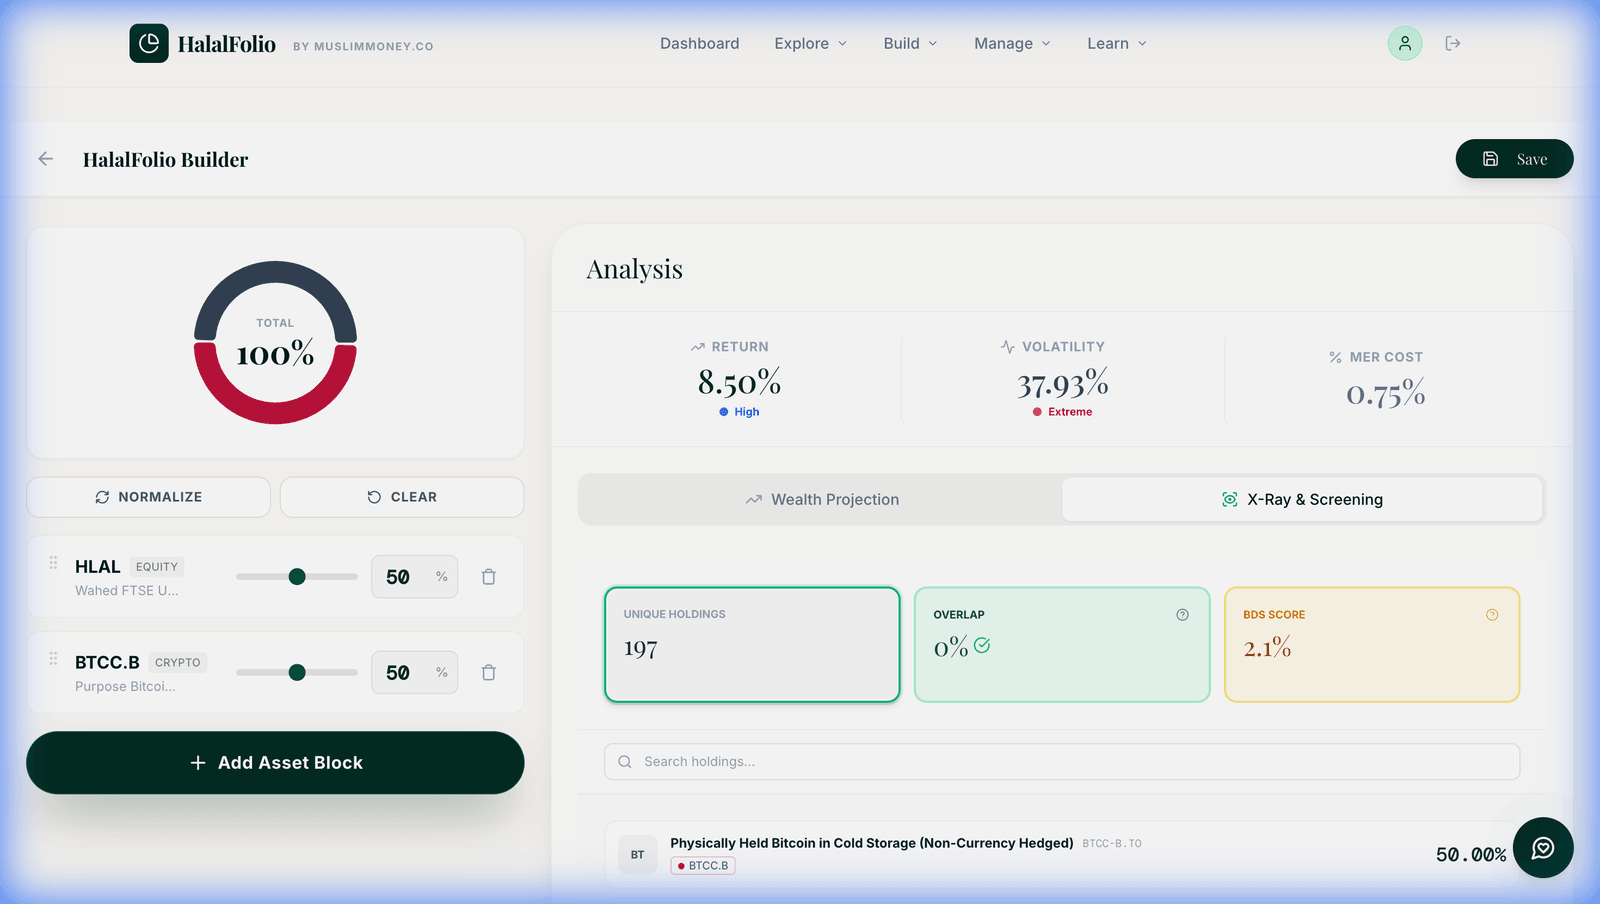Click the EQUITY tag on HLAL

(157, 567)
